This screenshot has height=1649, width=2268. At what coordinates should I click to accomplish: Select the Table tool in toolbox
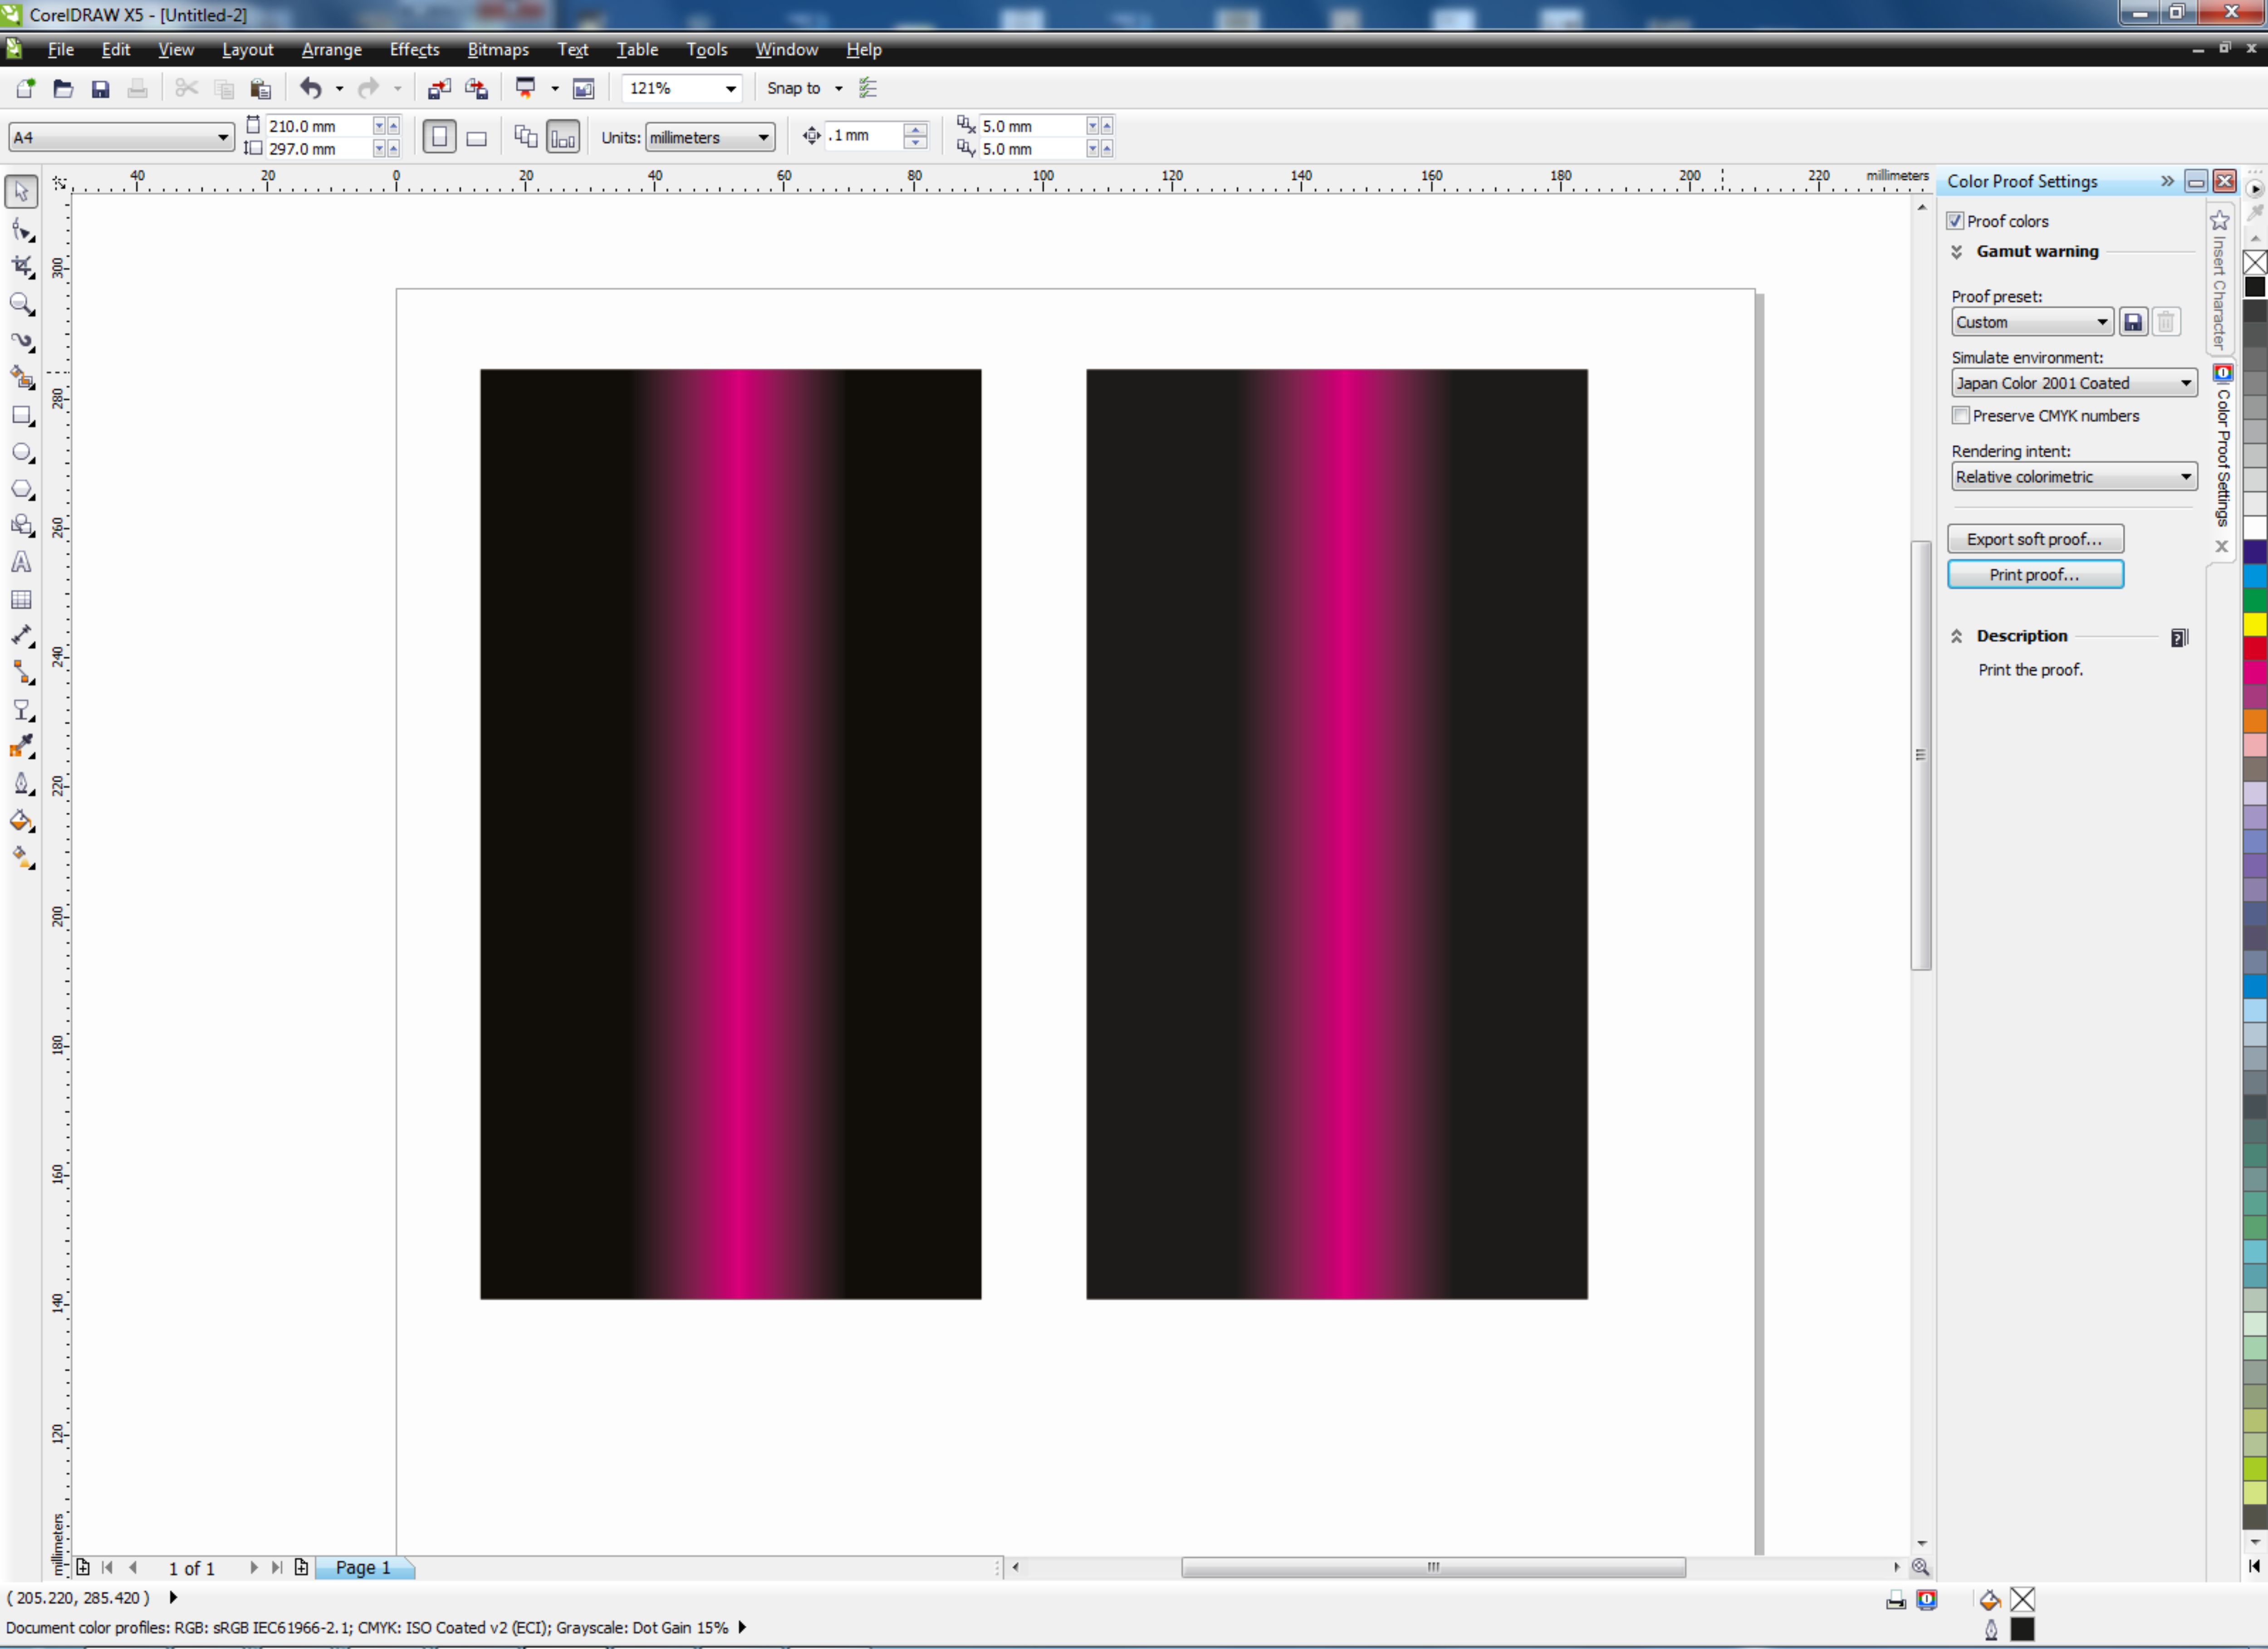point(21,599)
